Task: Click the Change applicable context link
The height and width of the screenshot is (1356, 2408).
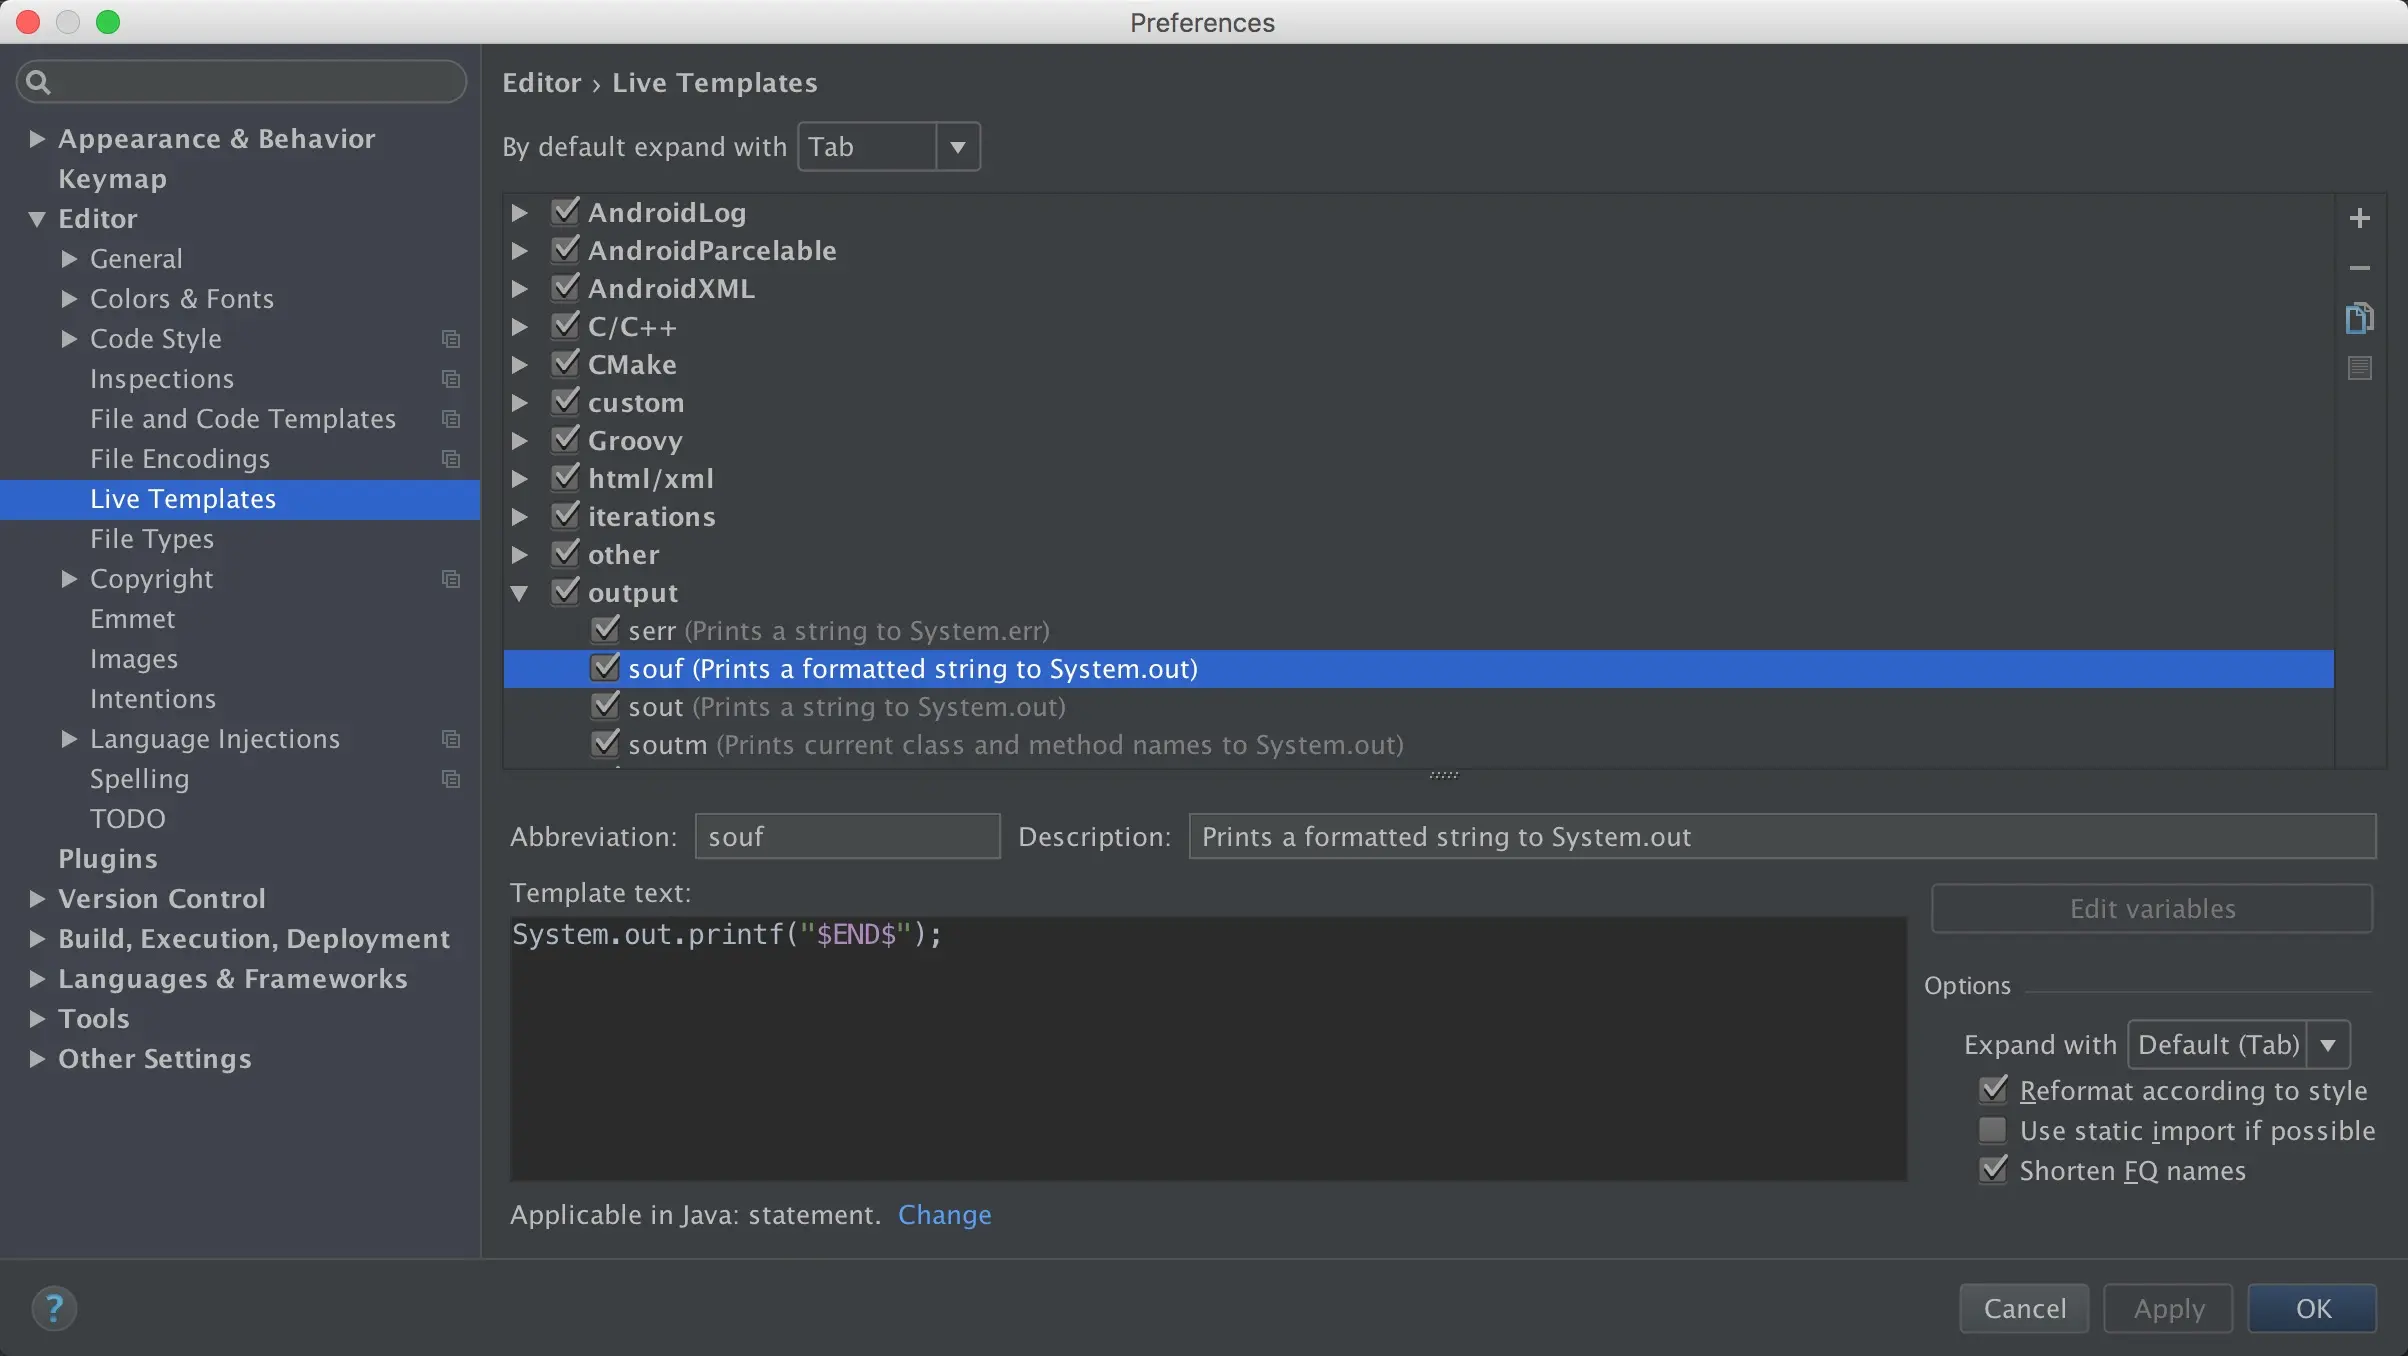Action: (944, 1214)
